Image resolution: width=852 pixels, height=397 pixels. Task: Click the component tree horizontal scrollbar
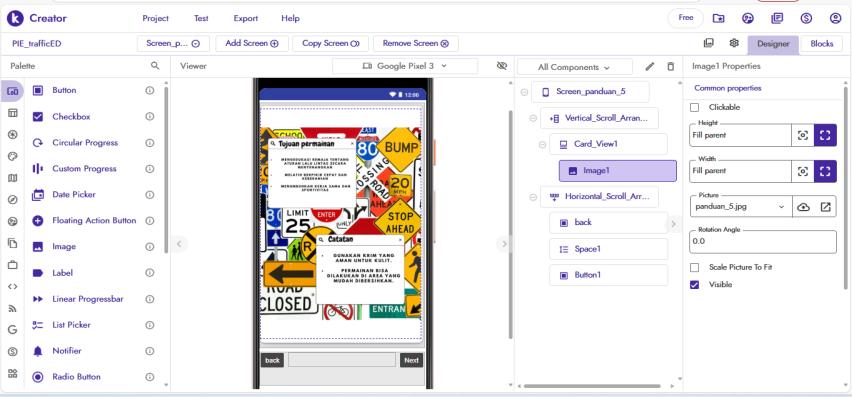tap(592, 386)
